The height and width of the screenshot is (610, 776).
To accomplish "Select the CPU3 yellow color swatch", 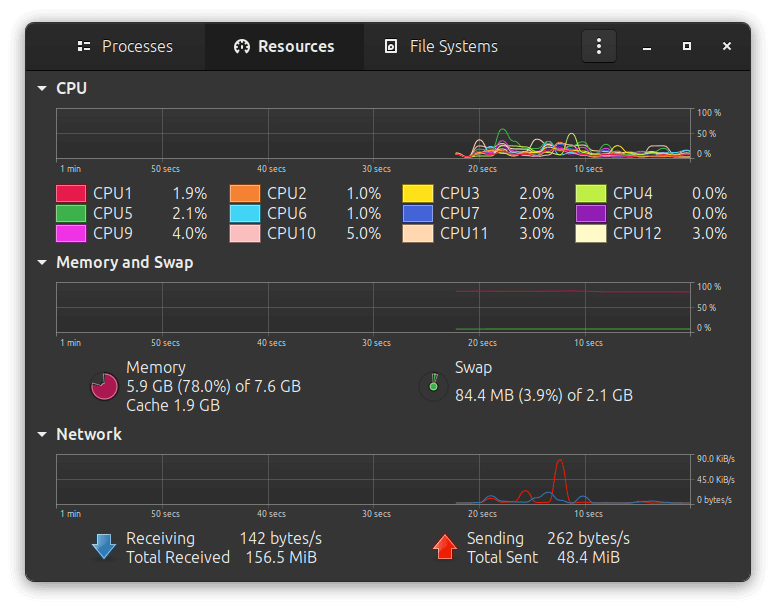I will click(418, 193).
